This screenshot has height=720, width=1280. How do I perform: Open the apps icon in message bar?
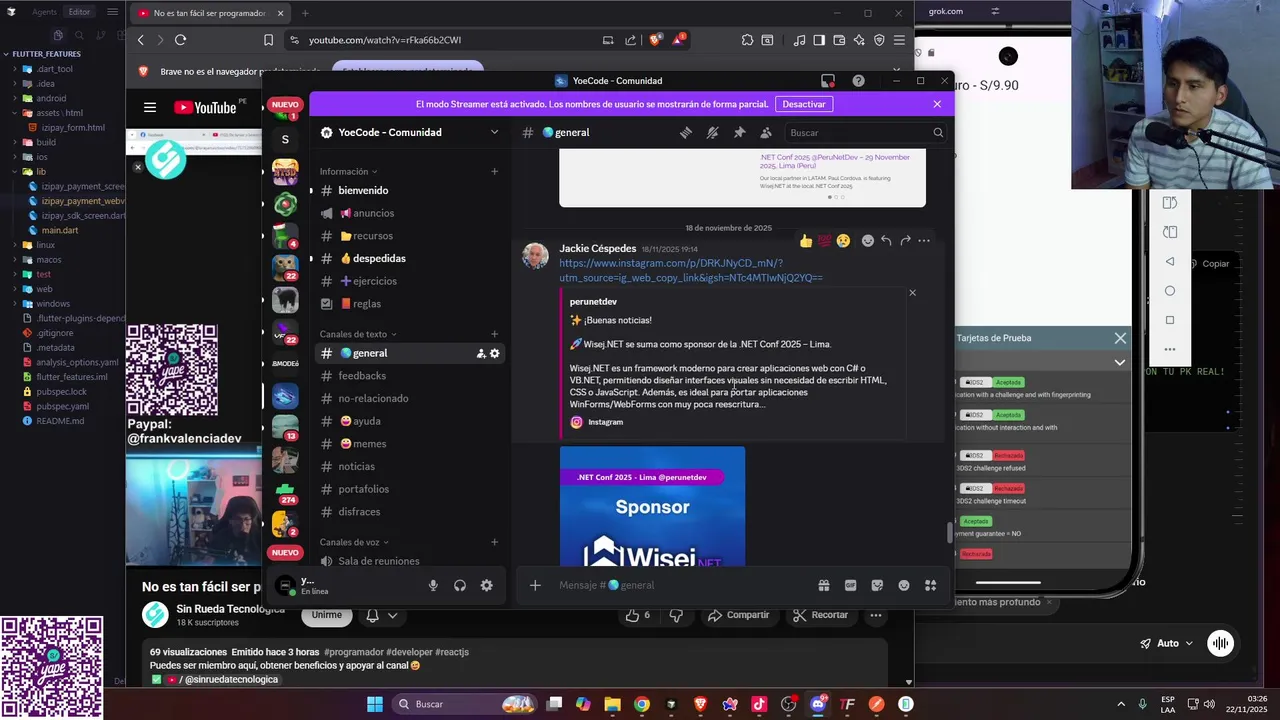tap(930, 585)
